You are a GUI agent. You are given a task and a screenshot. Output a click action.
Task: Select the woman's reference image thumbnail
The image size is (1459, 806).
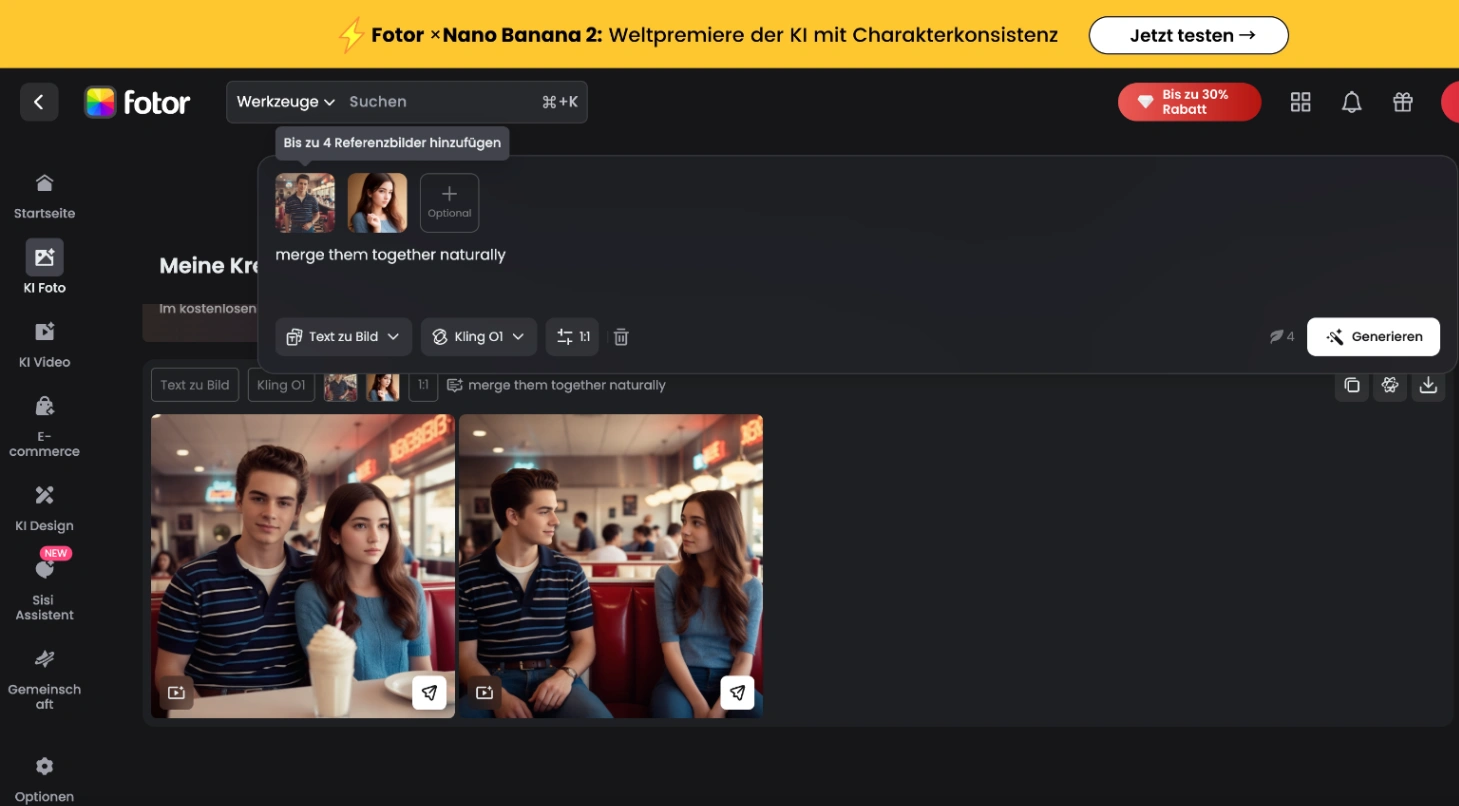(x=377, y=202)
